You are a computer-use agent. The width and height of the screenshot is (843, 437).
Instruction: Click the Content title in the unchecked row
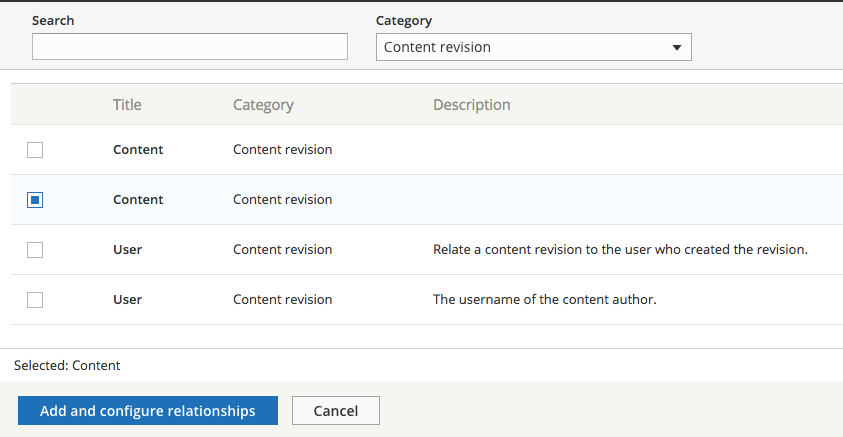click(138, 150)
